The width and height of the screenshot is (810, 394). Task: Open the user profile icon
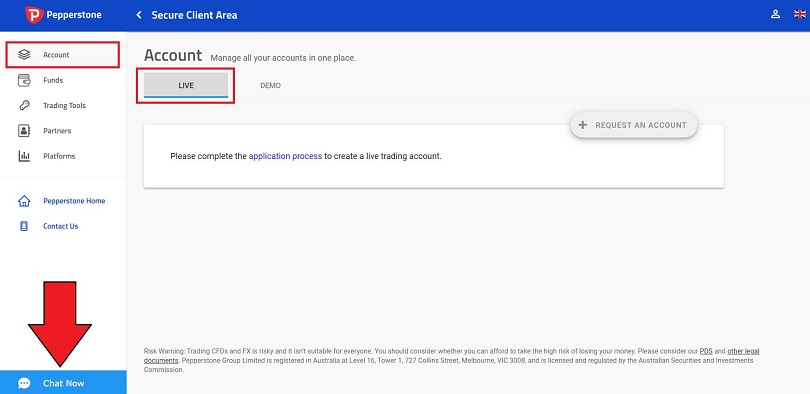coord(775,14)
